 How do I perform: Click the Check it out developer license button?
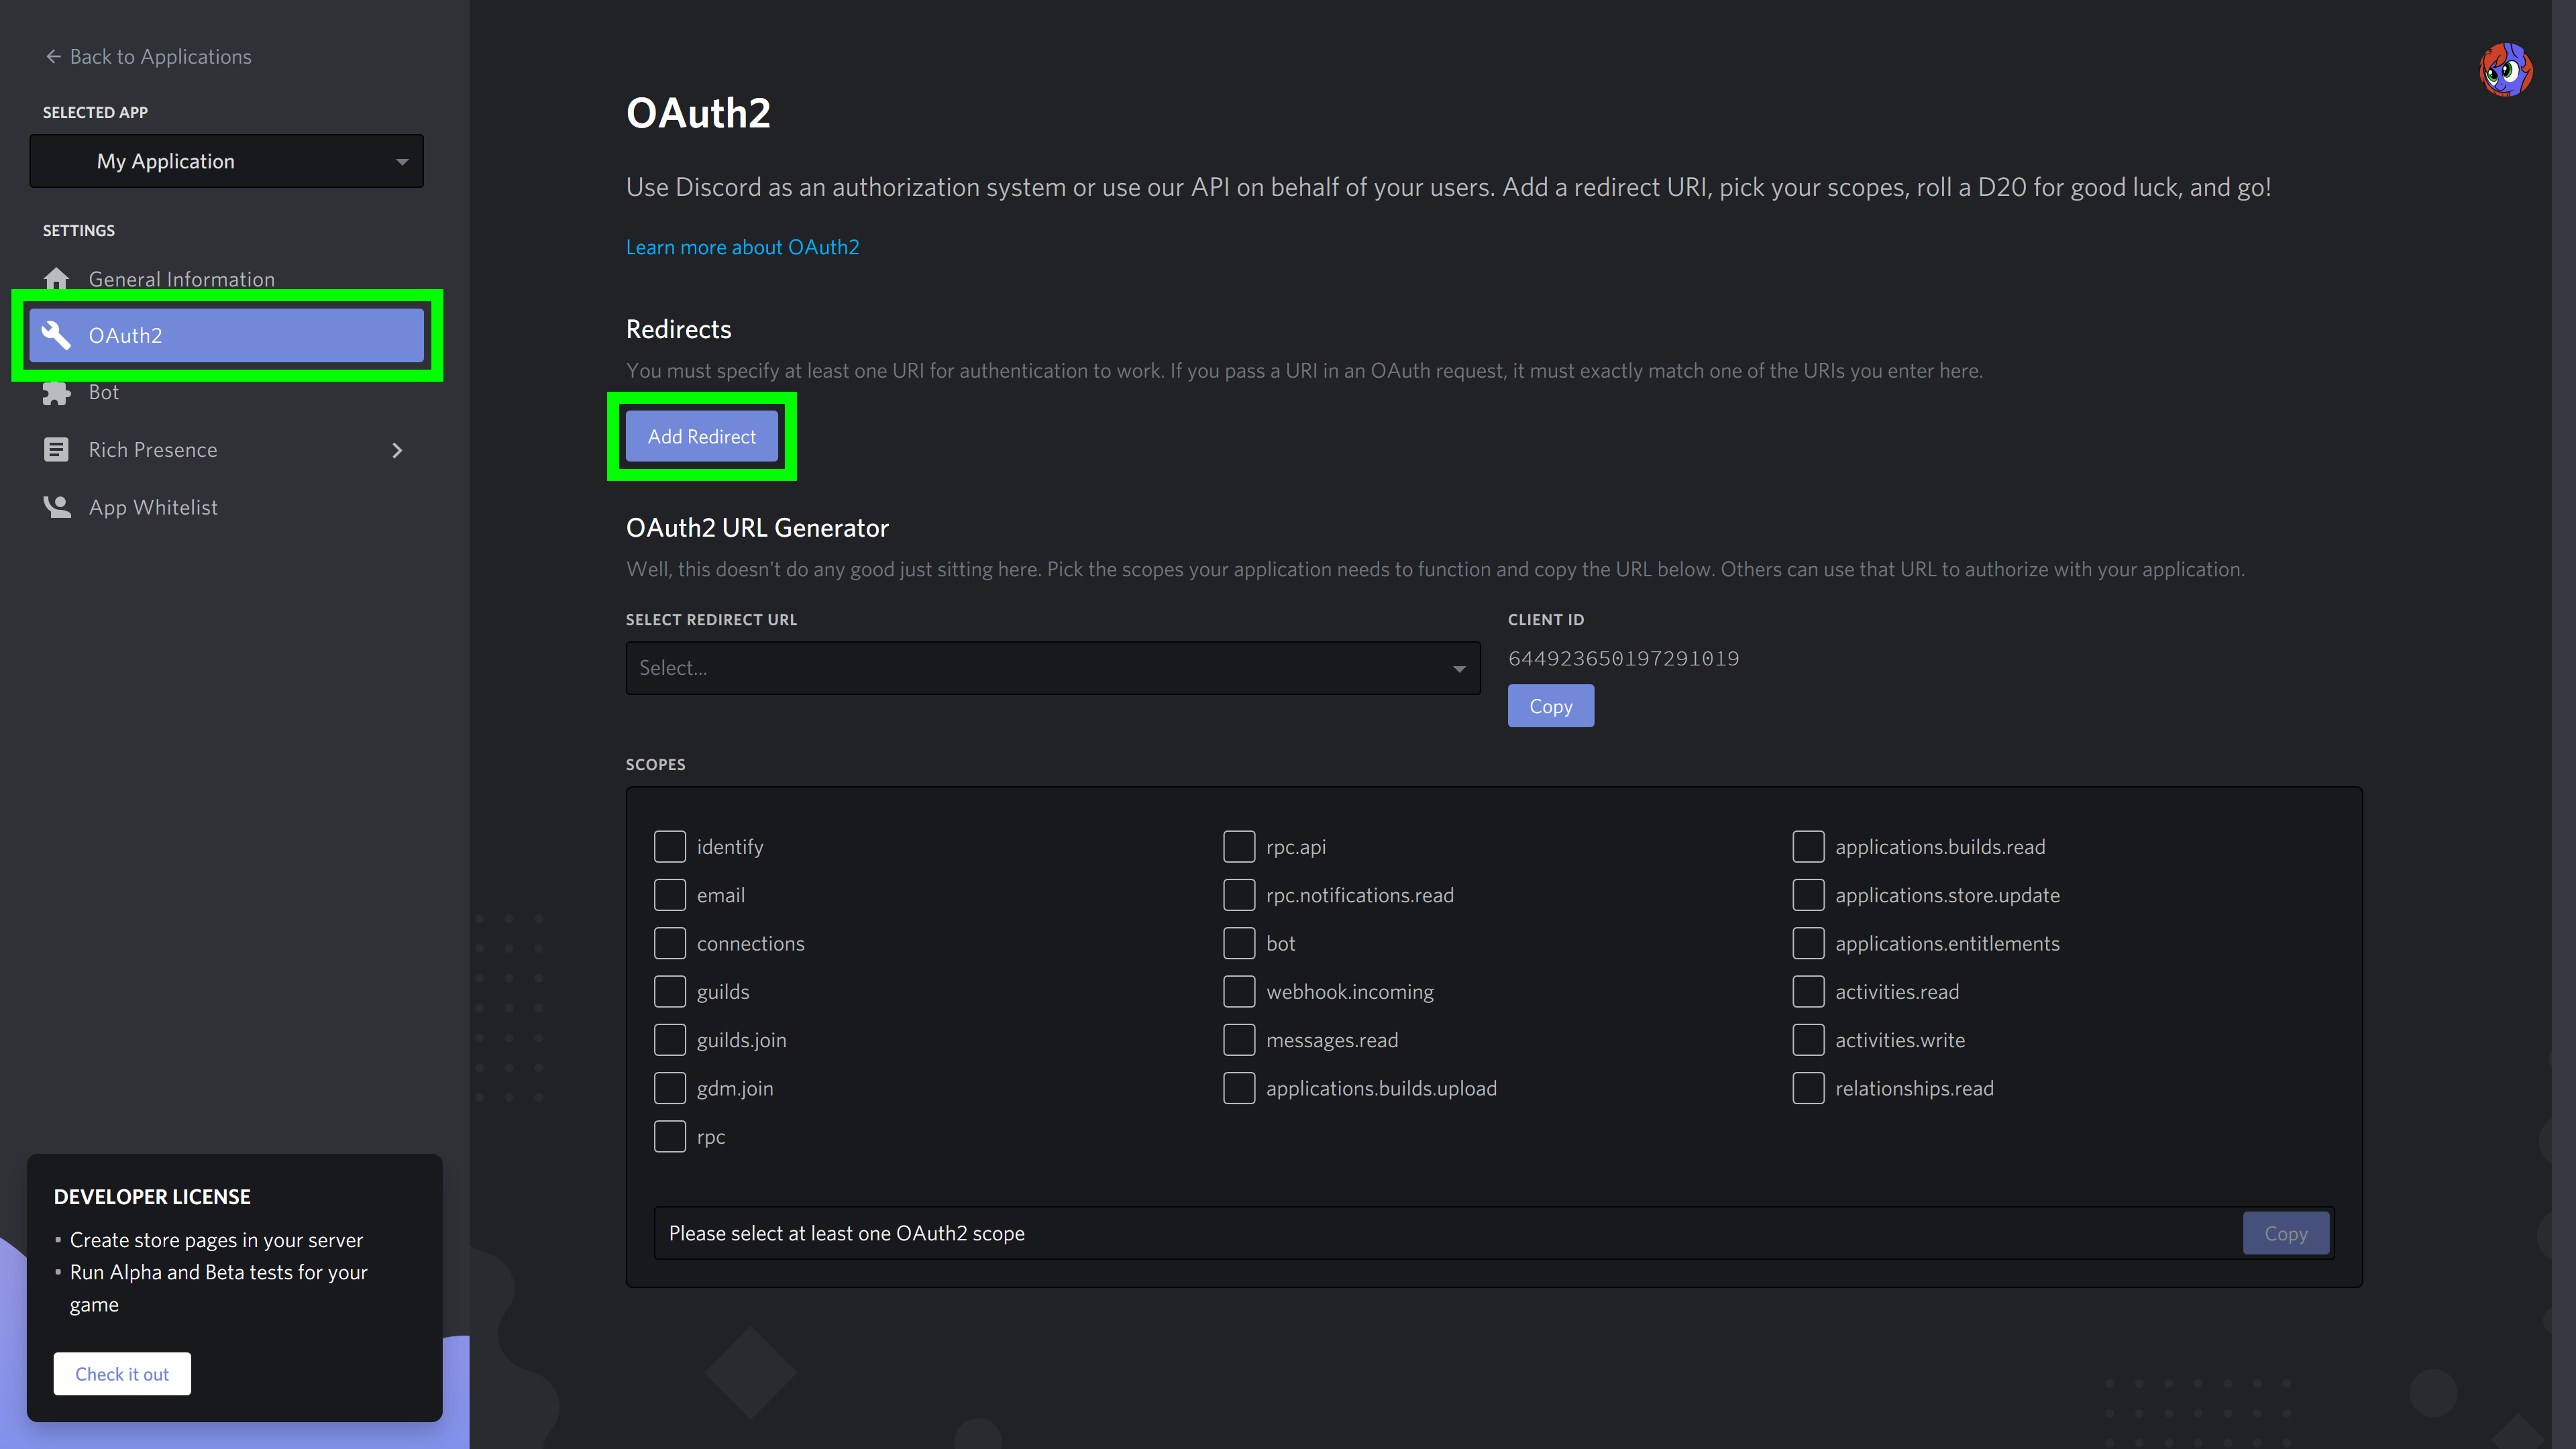pyautogui.click(x=122, y=1374)
